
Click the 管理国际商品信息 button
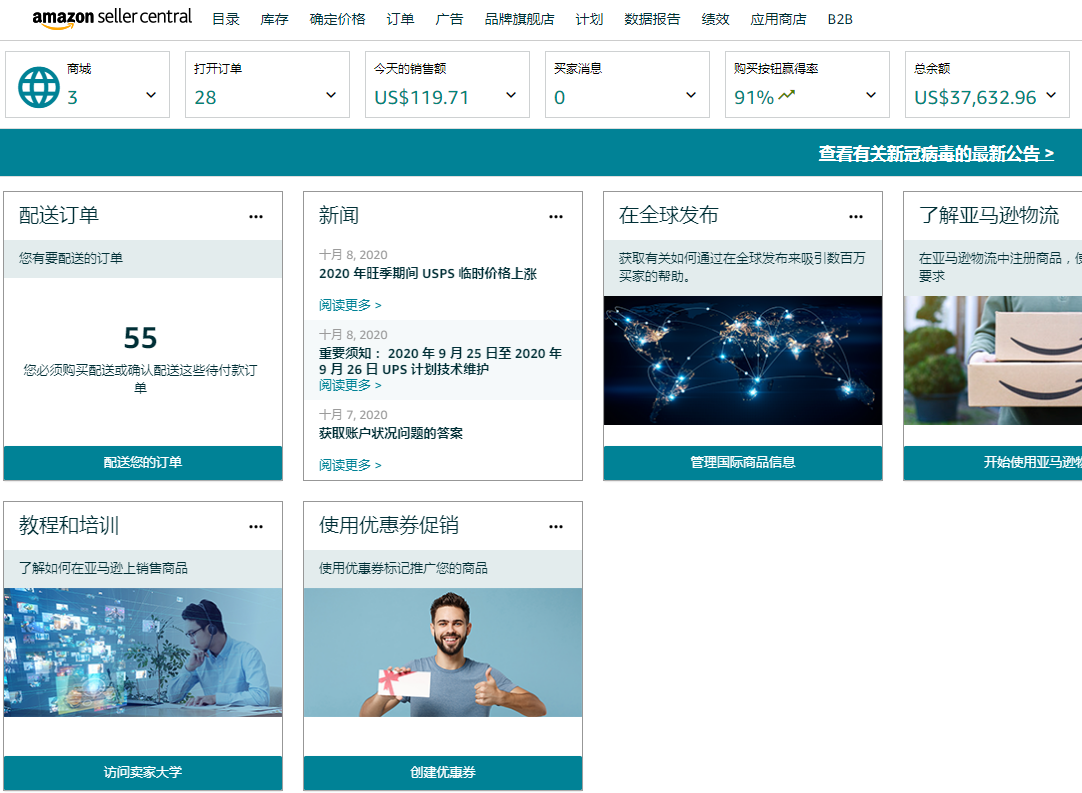742,462
